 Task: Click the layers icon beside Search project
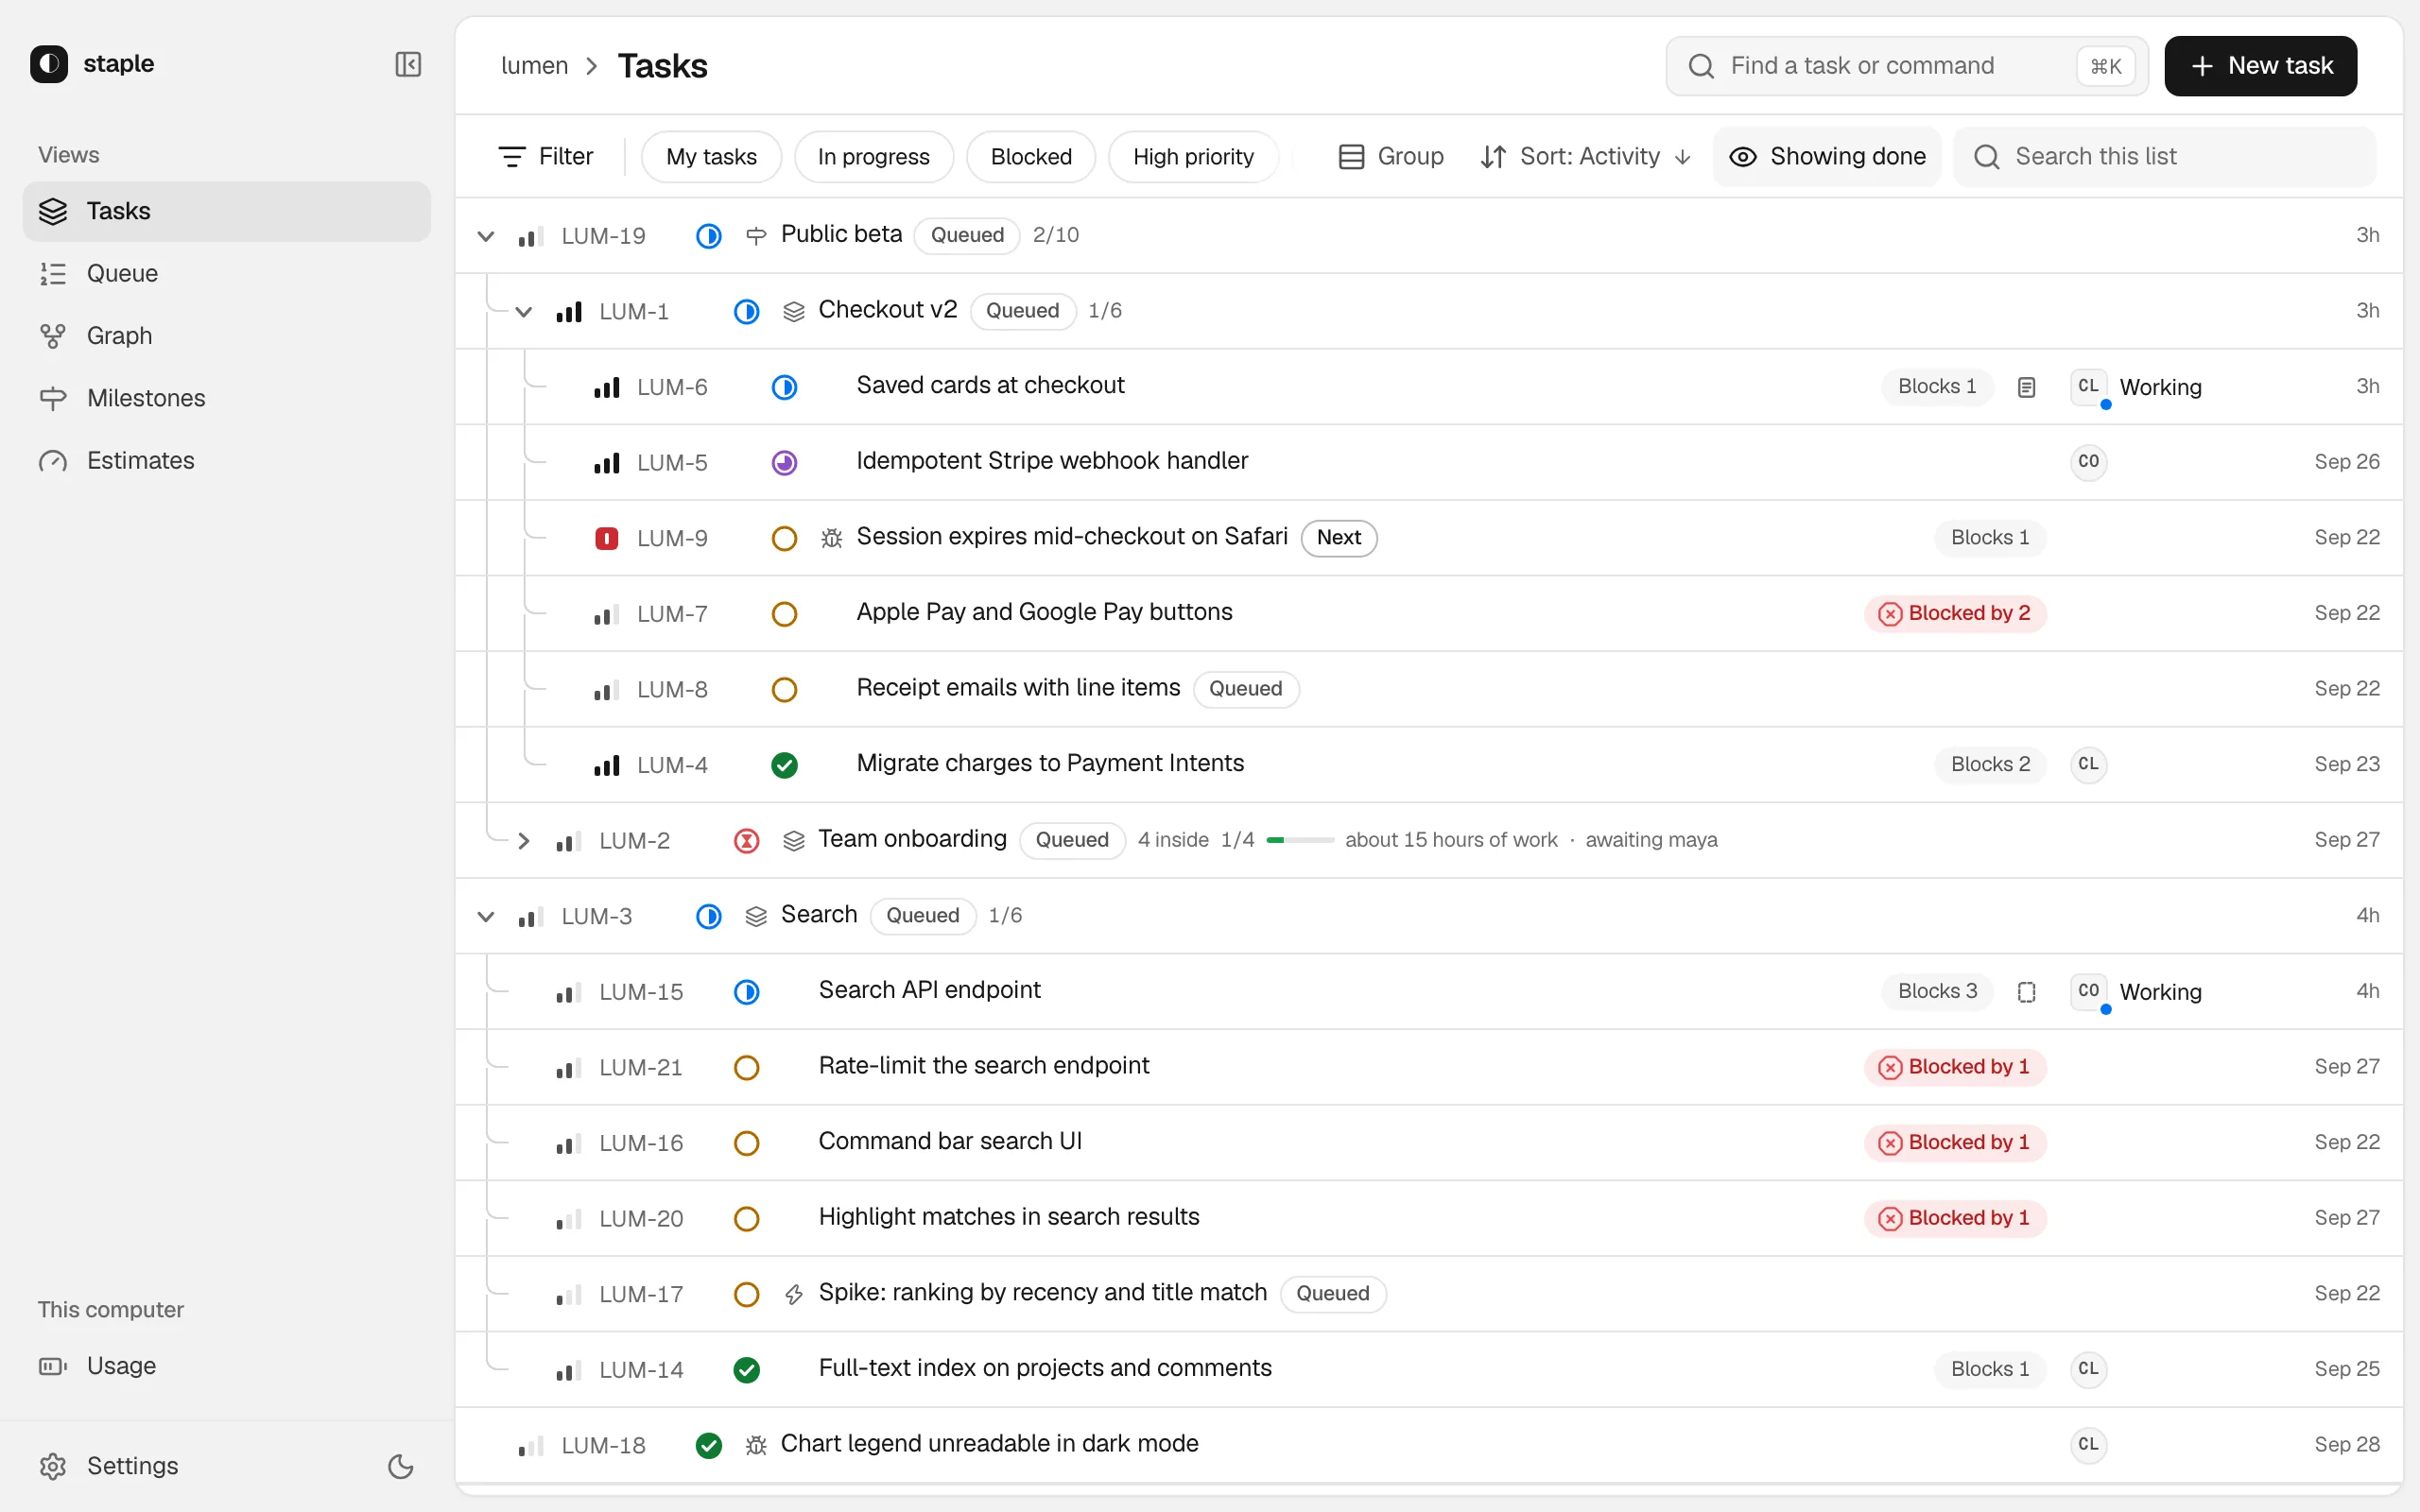pyautogui.click(x=756, y=916)
